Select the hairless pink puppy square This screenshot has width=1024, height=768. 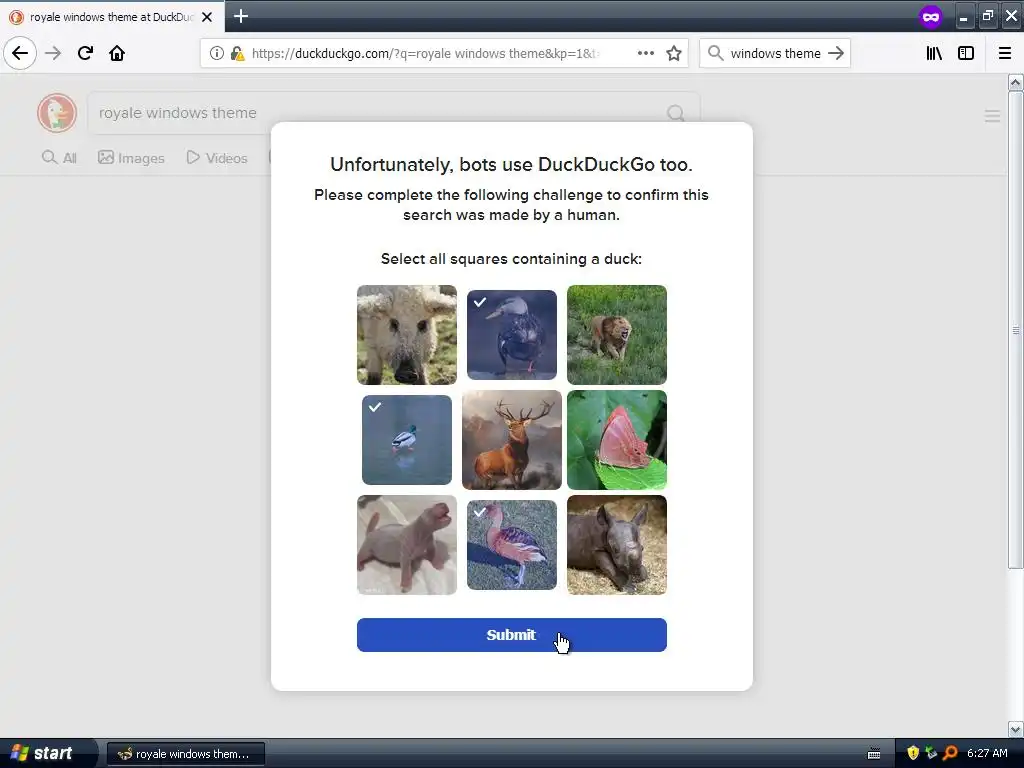click(407, 545)
